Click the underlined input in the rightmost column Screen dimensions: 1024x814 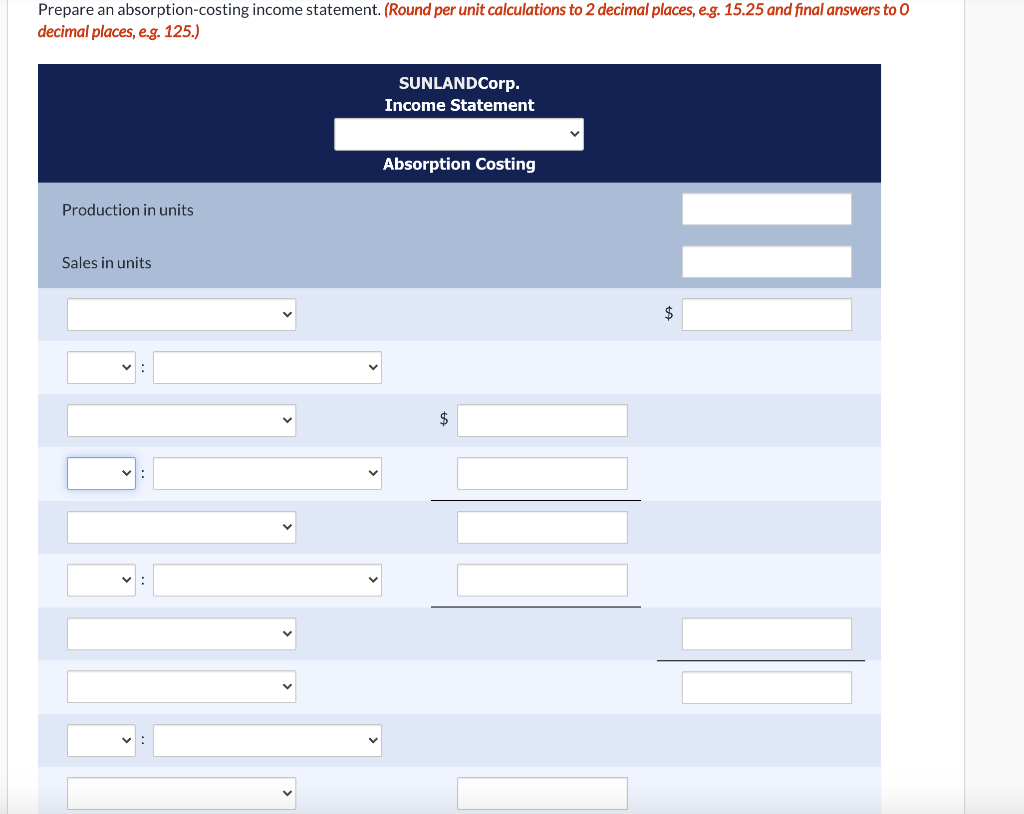[x=766, y=633]
